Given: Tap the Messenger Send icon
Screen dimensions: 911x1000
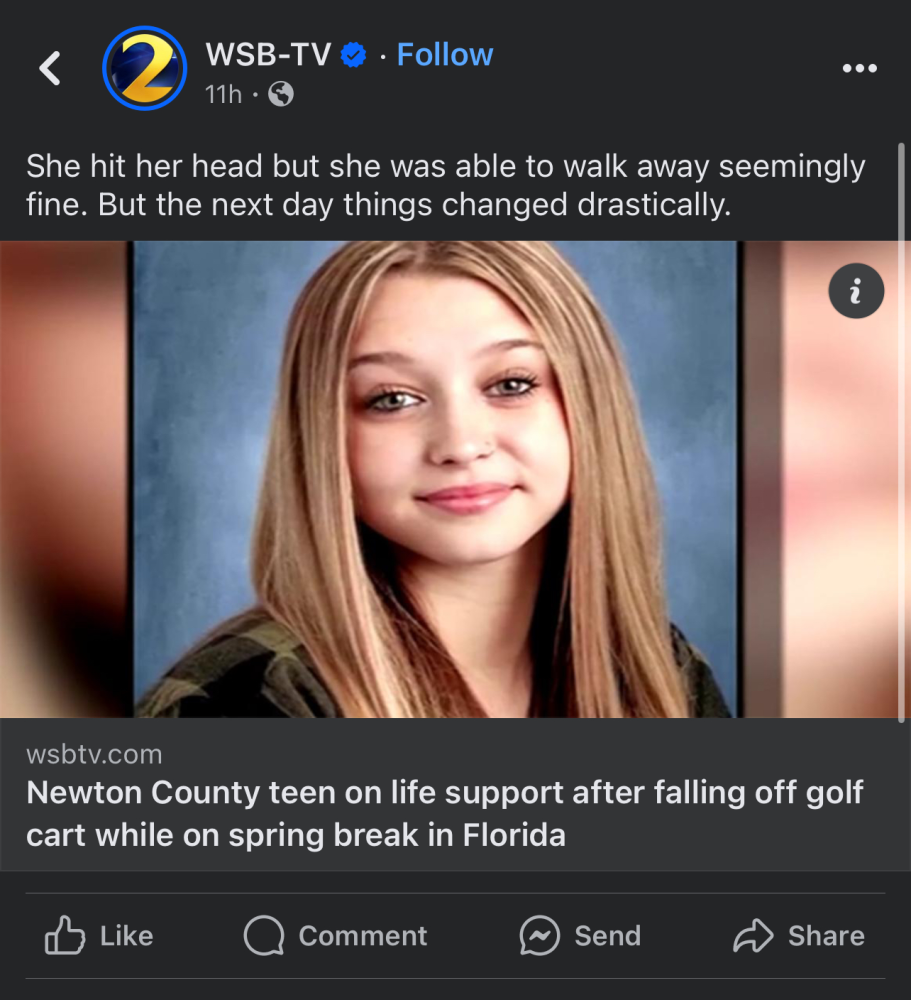Looking at the screenshot, I should (x=540, y=936).
